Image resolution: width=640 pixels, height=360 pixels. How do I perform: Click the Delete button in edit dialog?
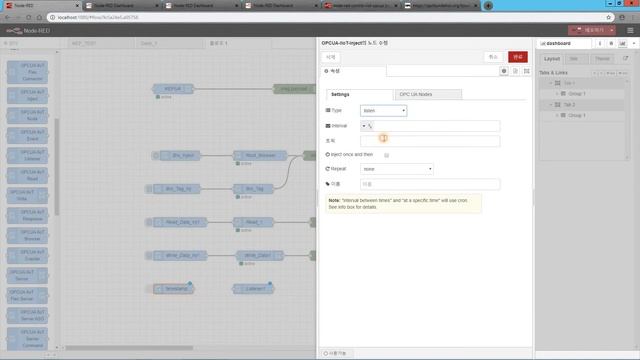pyautogui.click(x=331, y=57)
